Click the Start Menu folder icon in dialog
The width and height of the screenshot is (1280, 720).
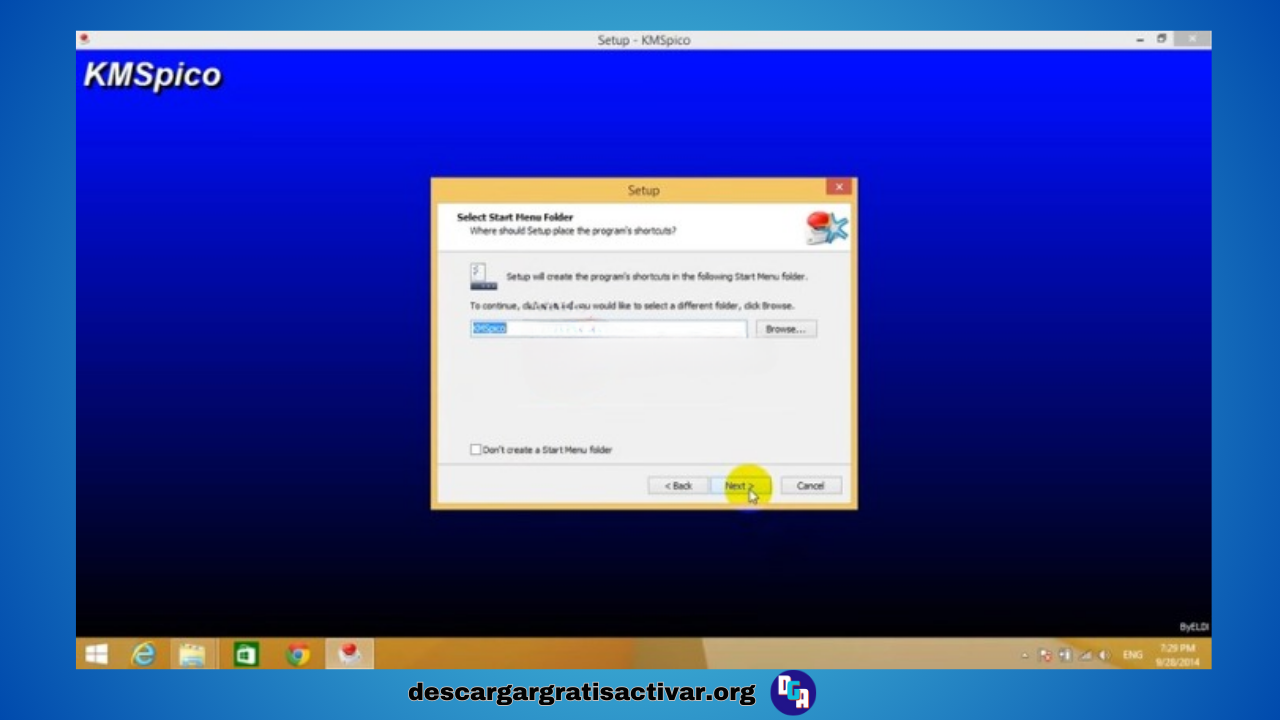click(x=483, y=277)
